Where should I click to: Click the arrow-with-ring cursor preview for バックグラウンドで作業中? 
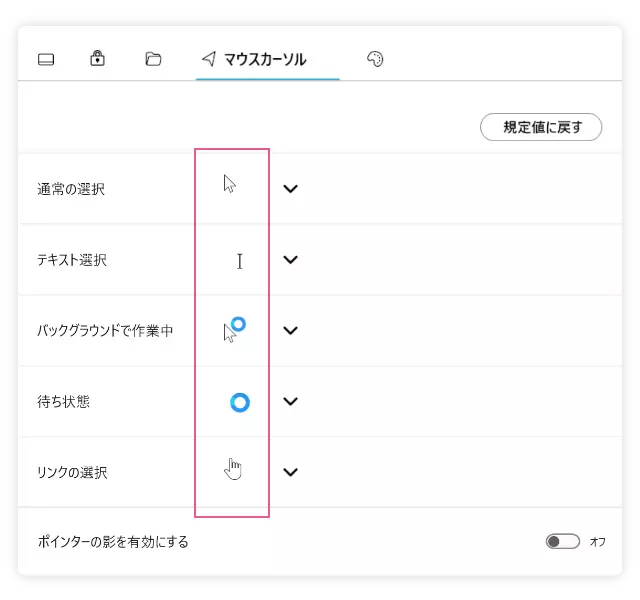click(x=235, y=330)
